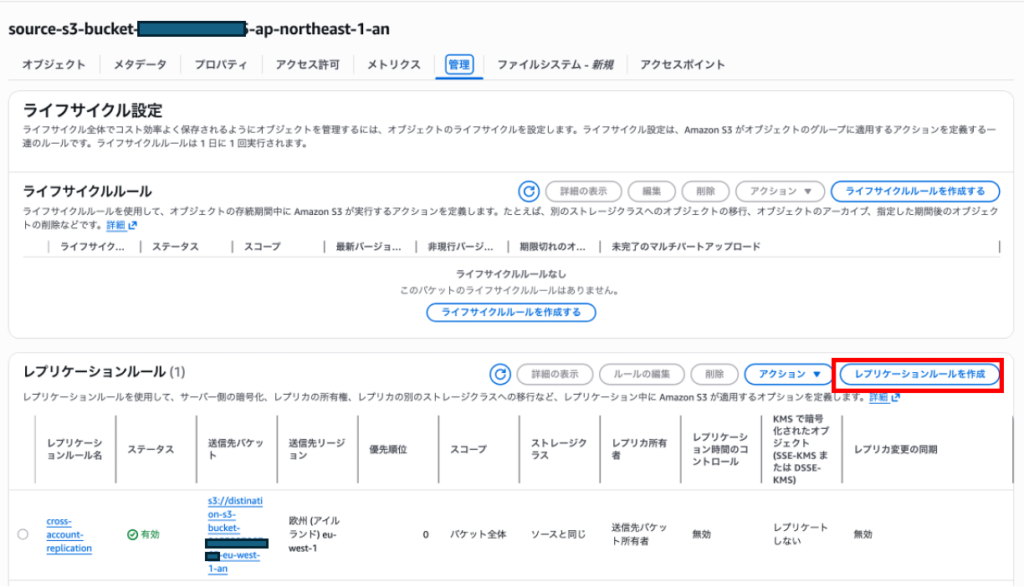Click lifecycle 詳細の表示 button
Image resolution: width=1024 pixels, height=587 pixels.
click(583, 191)
